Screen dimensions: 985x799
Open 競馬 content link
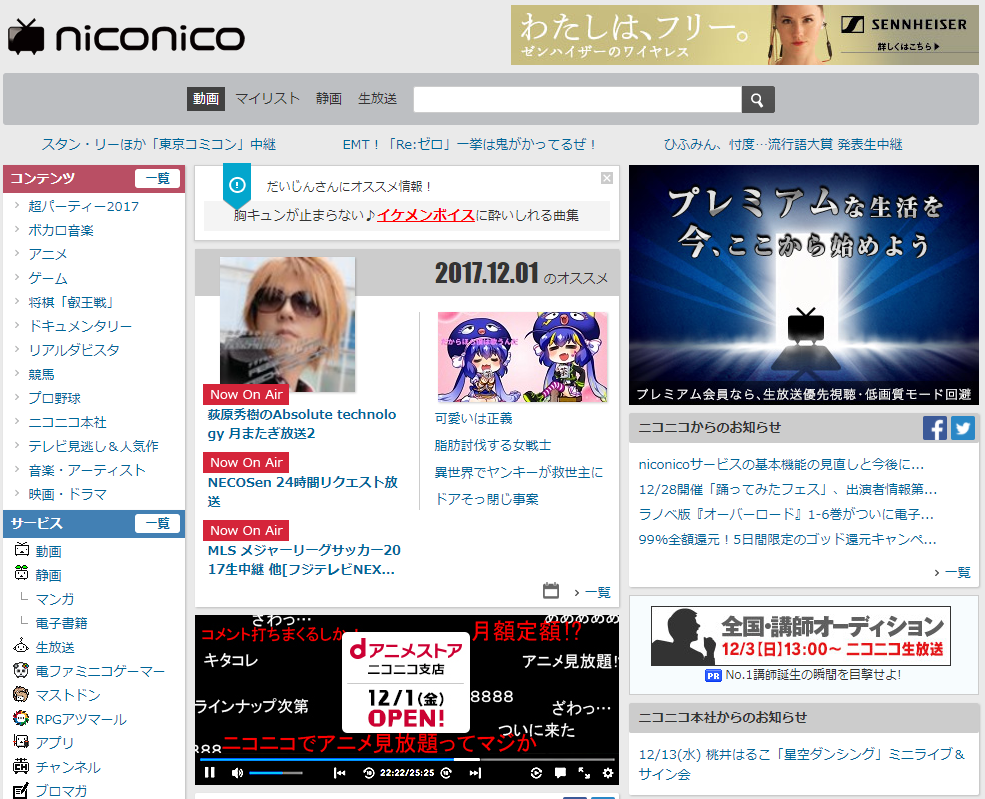click(41, 374)
